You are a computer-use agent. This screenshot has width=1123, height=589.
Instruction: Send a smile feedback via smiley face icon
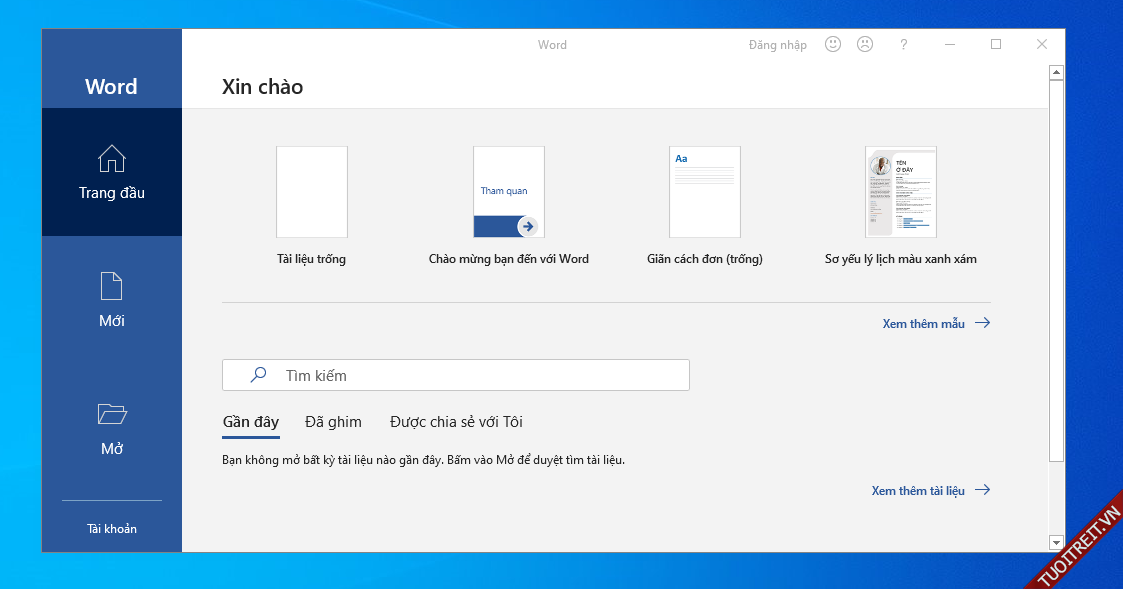tap(832, 44)
